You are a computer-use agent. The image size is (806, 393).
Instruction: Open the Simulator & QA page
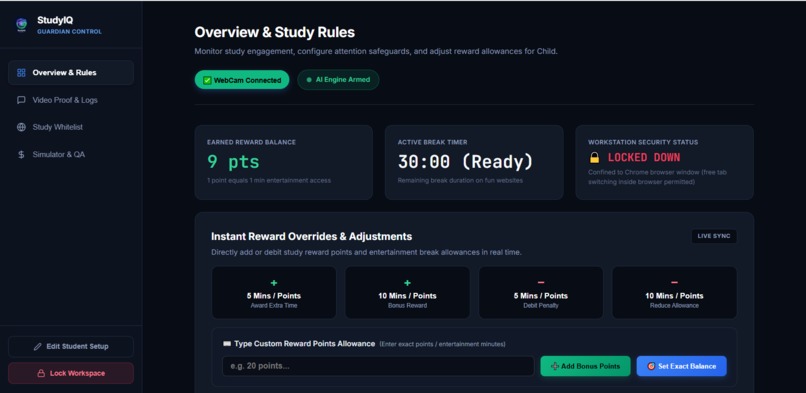[71, 154]
